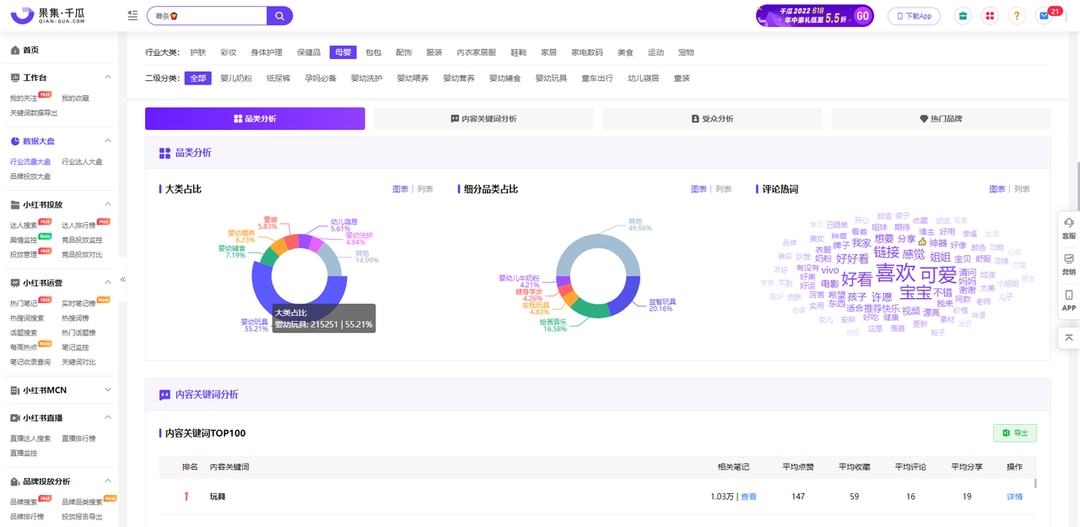Collapse the 工作台 sidebar section
The width and height of the screenshot is (1080, 527).
(108, 77)
